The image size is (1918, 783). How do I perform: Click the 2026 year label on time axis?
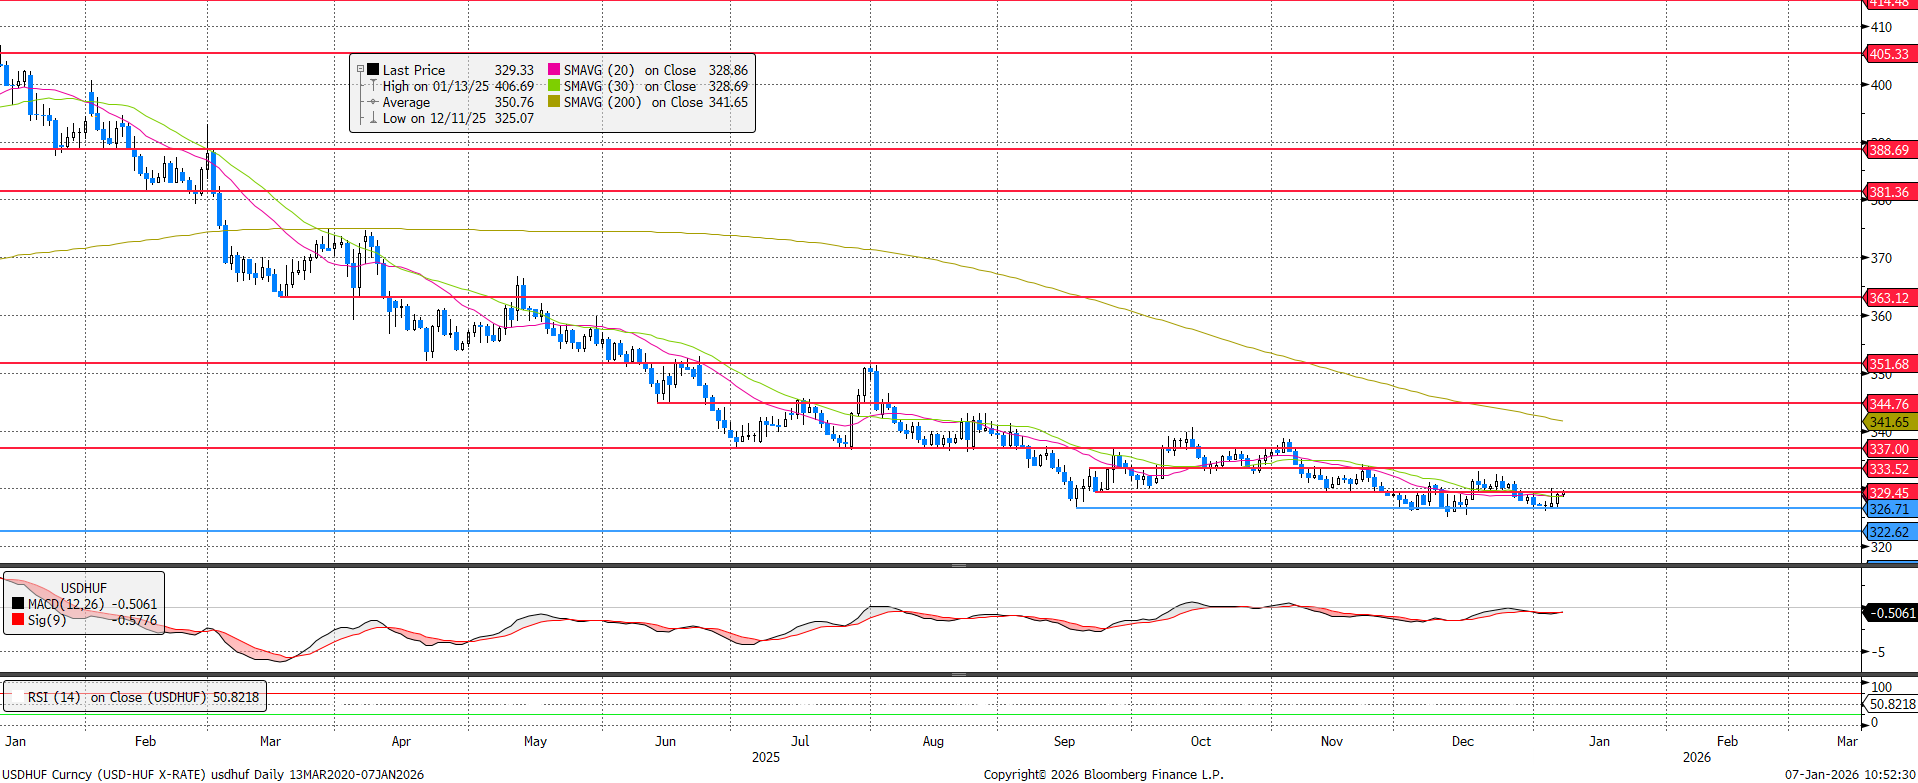(x=1696, y=757)
